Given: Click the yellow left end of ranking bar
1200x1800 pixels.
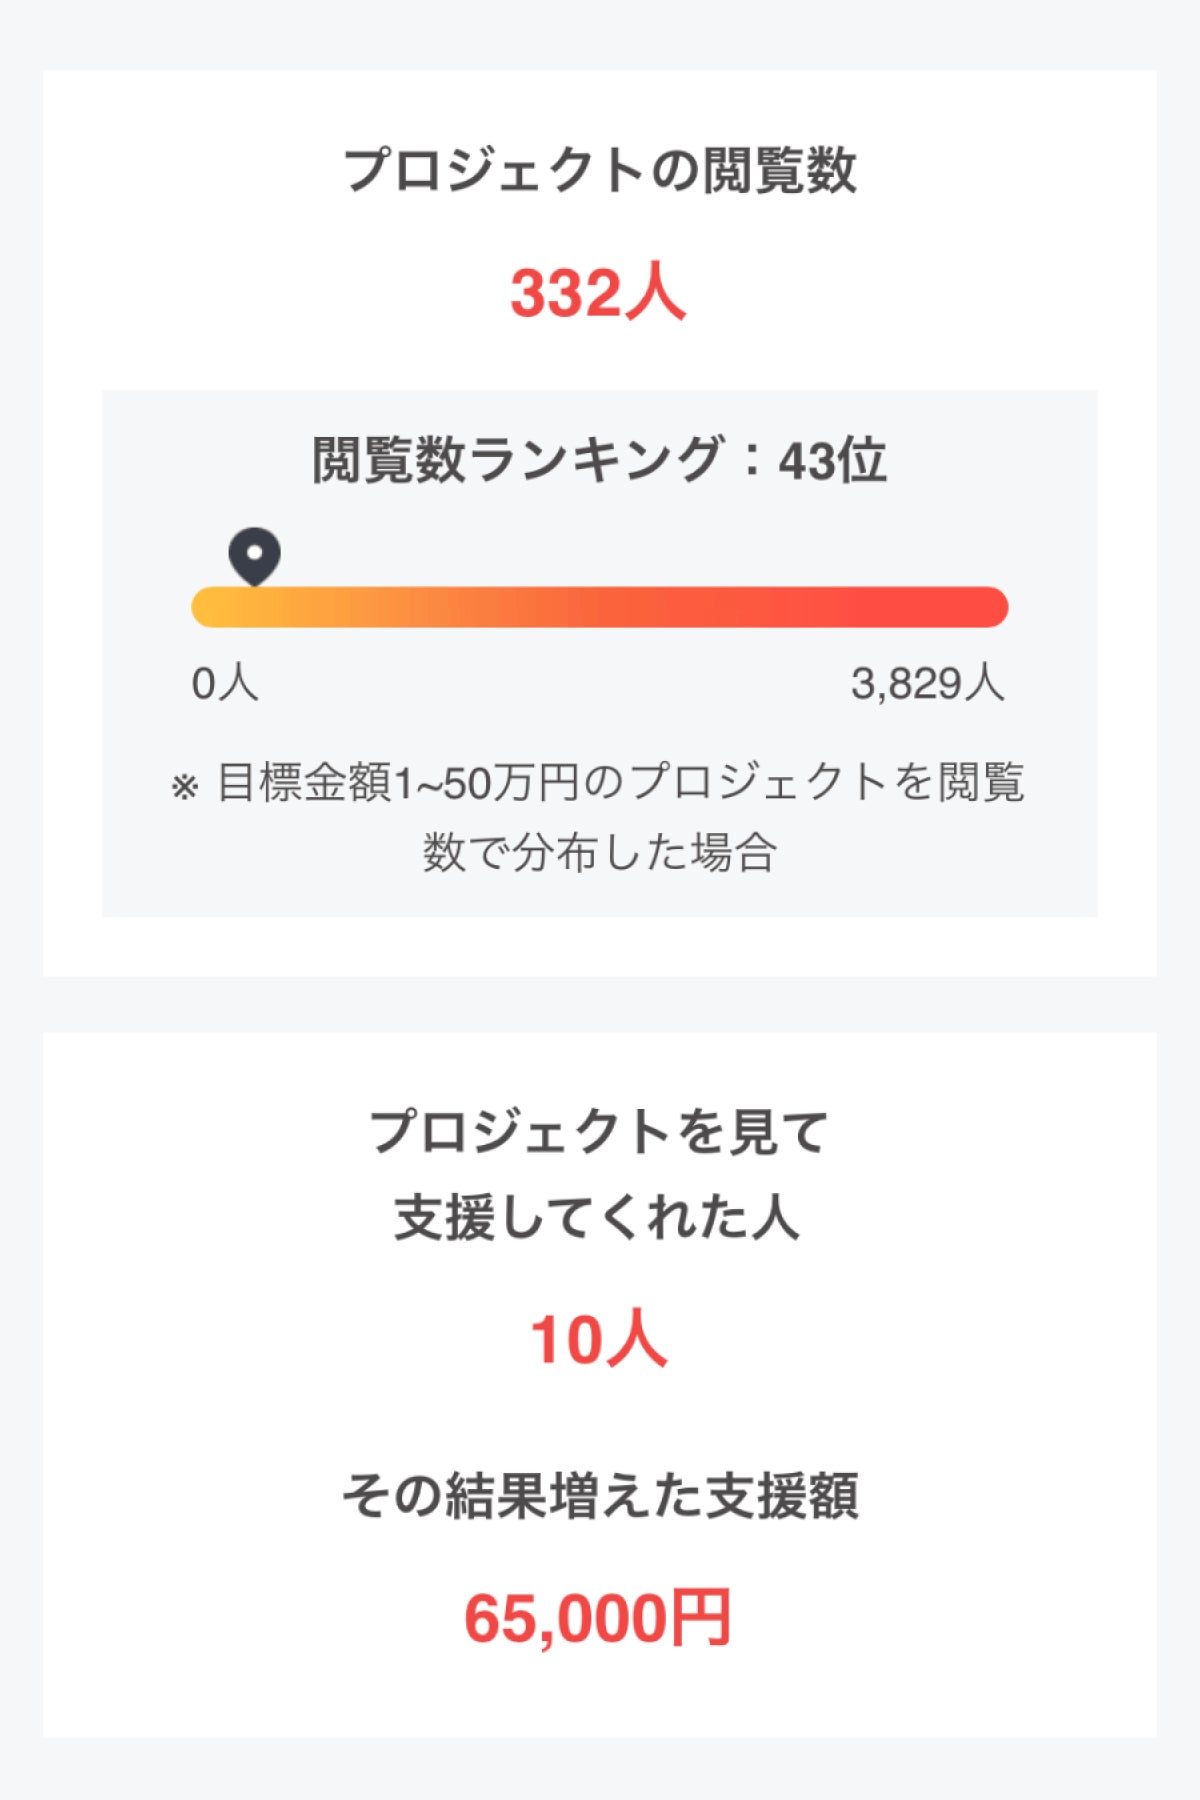Looking at the screenshot, I should point(215,607).
